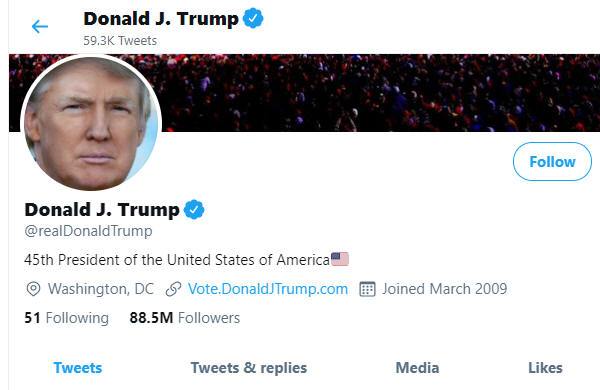View the 88.5M Followers list
Image resolution: width=600 pixels, height=390 pixels.
[185, 318]
